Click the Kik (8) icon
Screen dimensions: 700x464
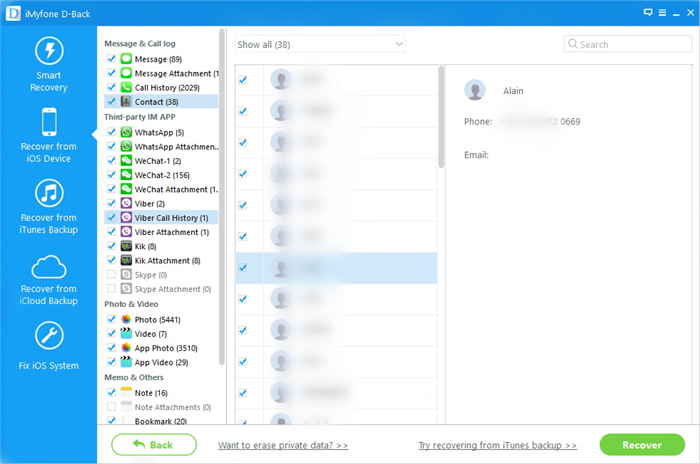point(126,247)
